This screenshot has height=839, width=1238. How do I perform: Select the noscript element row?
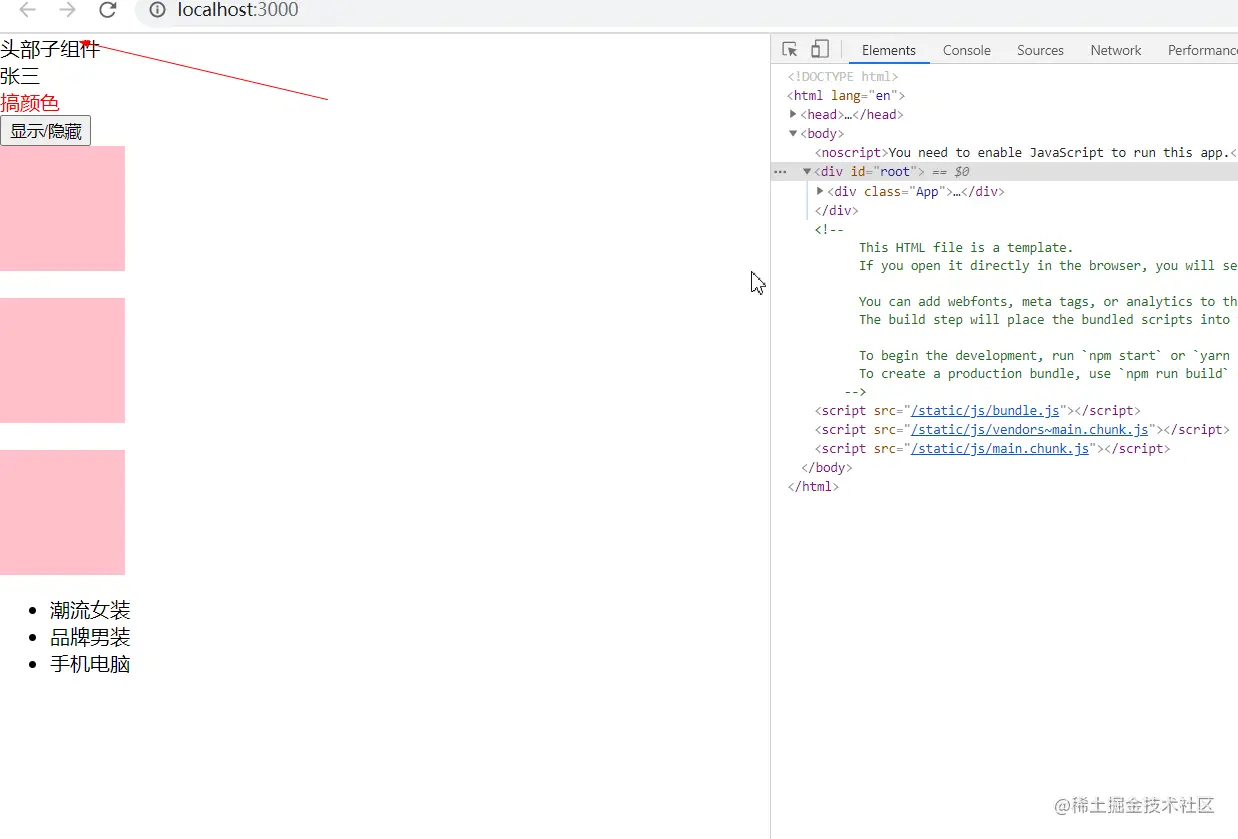pos(1026,153)
